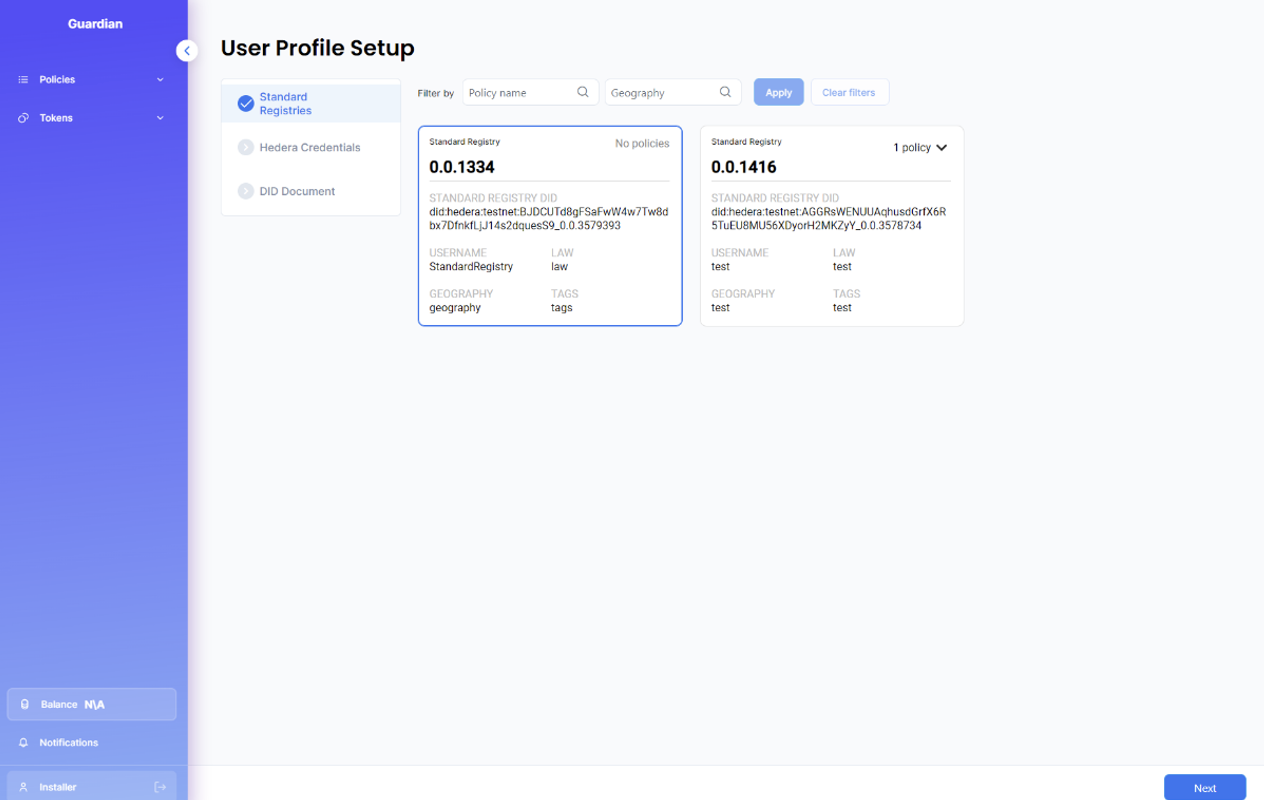Select the Standard Registry card 0.0.1334
Image resolution: width=1264 pixels, height=800 pixels.
point(549,226)
